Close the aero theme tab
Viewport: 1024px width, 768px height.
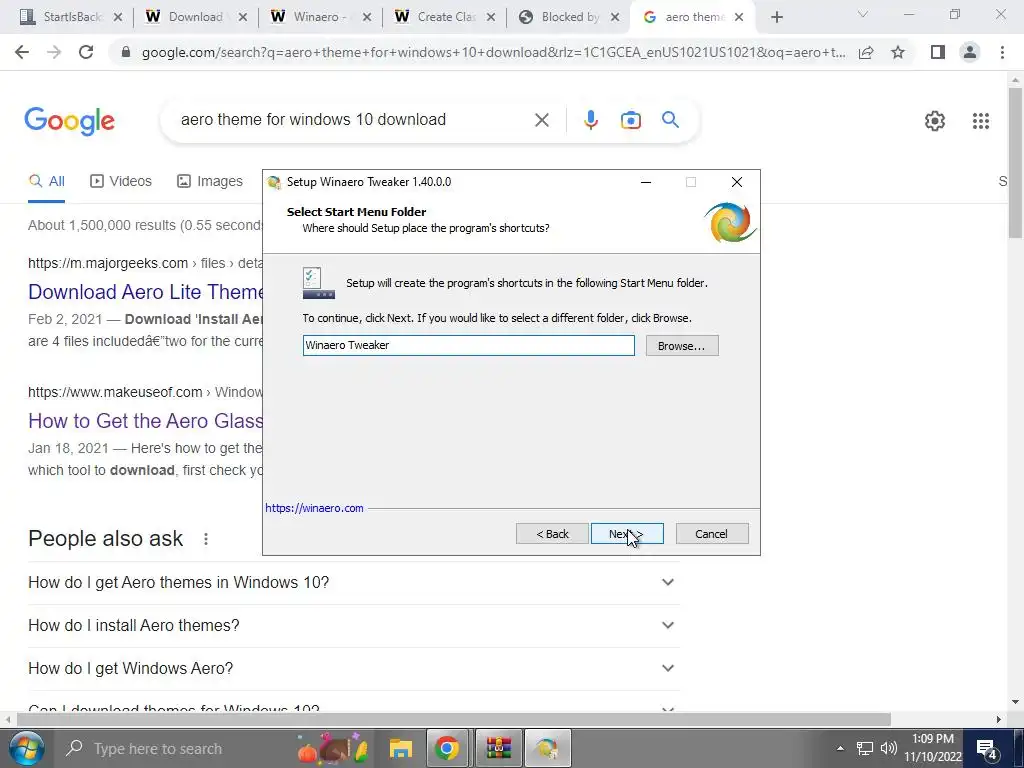739,17
